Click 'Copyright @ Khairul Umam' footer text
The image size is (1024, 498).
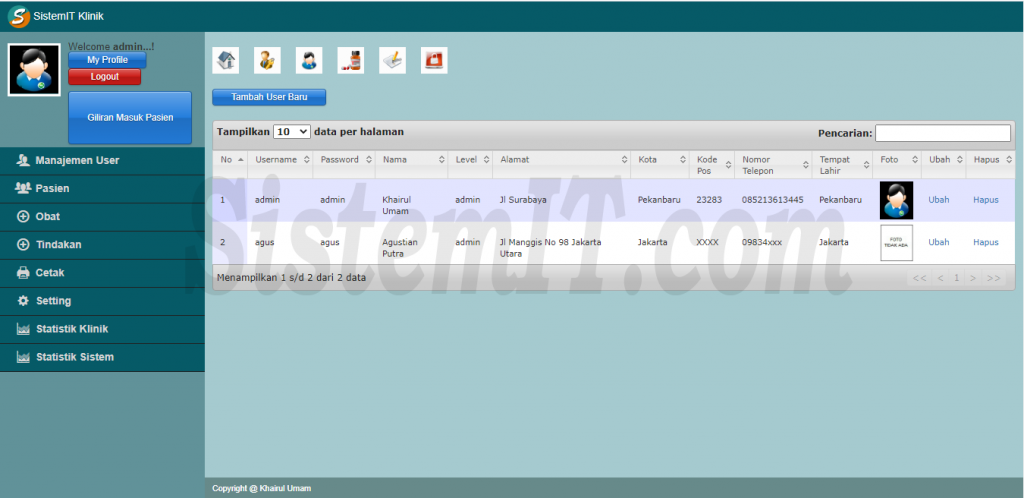(x=261, y=488)
